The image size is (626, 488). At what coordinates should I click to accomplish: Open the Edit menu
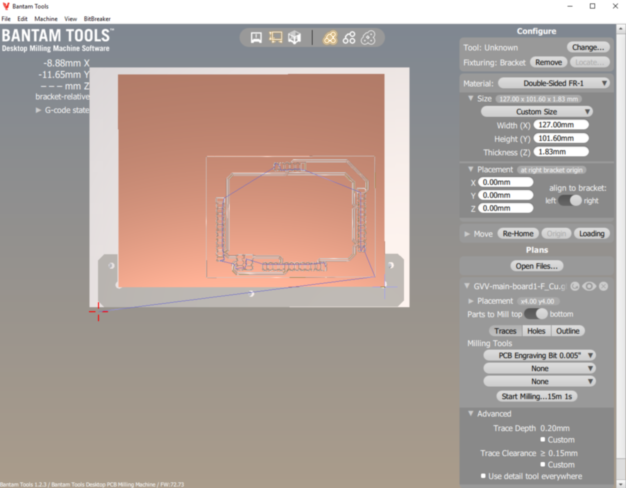tap(22, 19)
